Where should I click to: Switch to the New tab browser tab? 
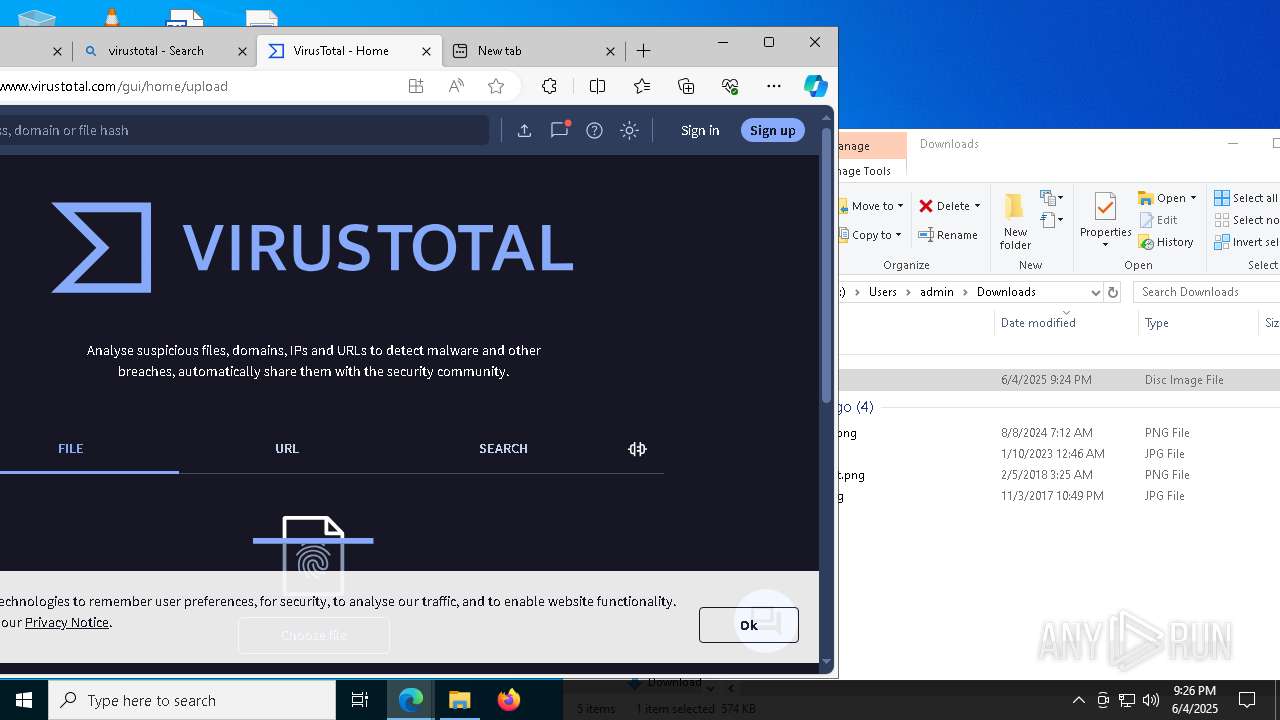pyautogui.click(x=534, y=50)
